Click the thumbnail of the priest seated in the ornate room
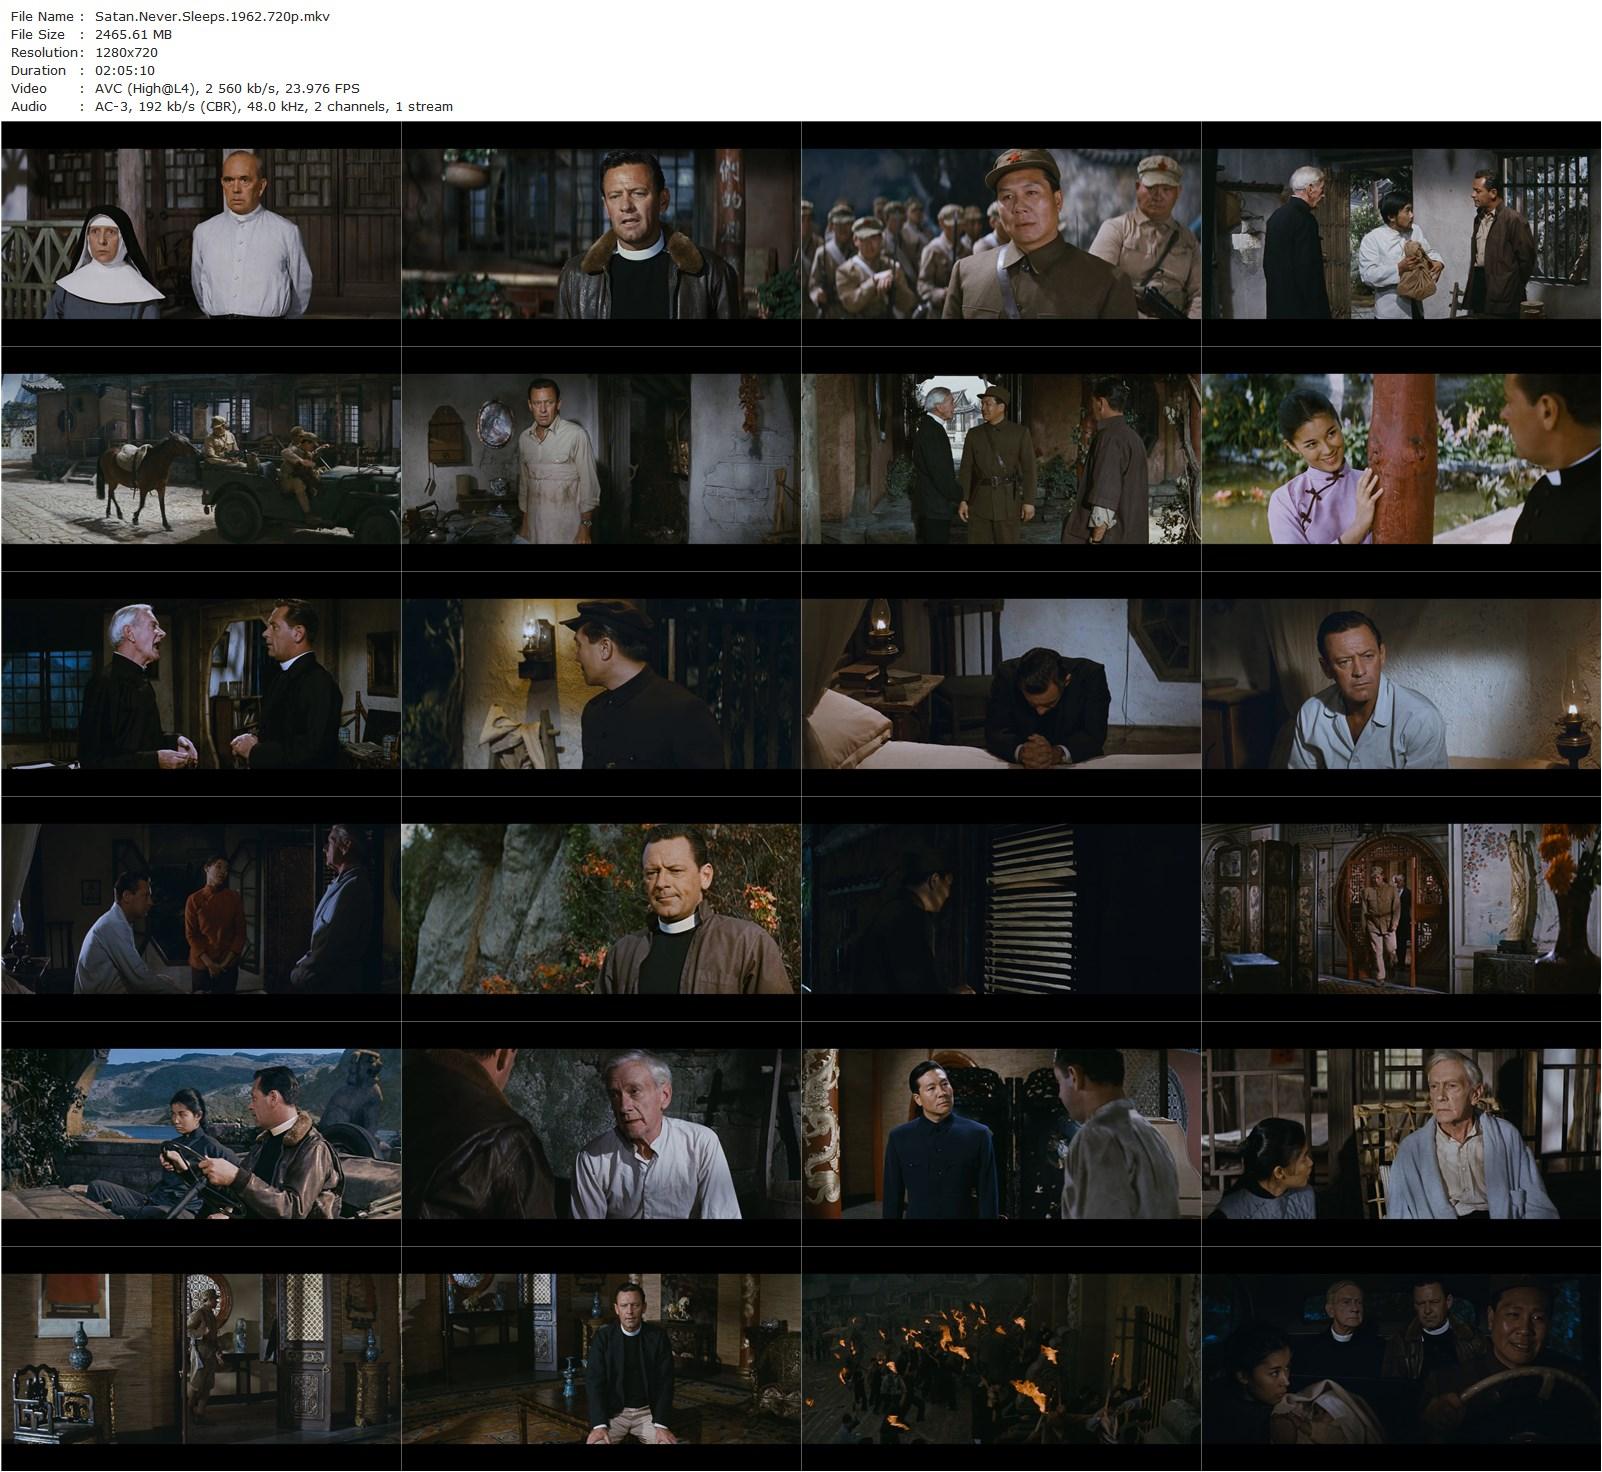The width and height of the screenshot is (1602, 1472). click(601, 1359)
